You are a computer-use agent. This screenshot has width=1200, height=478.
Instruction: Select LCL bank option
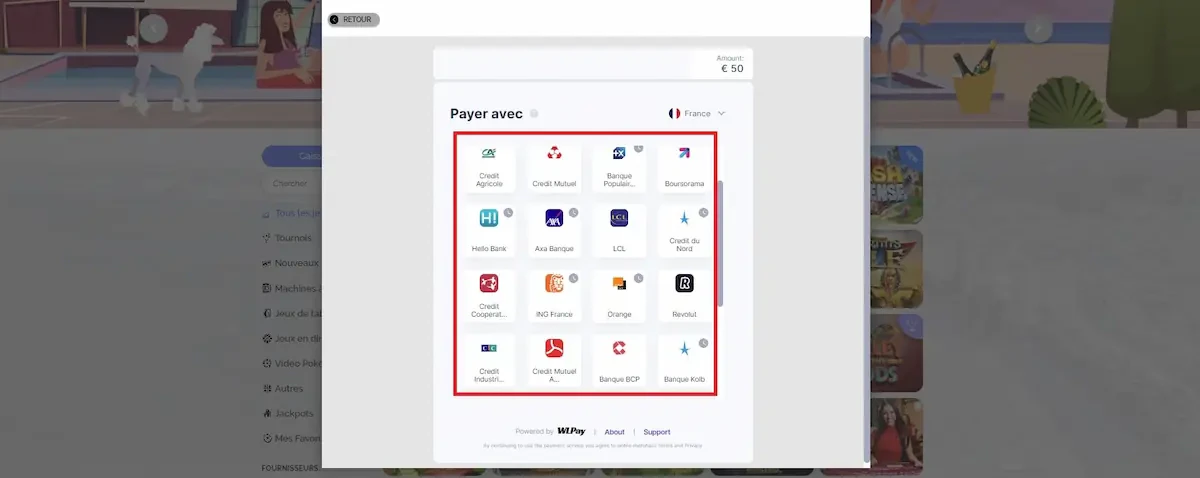[x=619, y=230]
